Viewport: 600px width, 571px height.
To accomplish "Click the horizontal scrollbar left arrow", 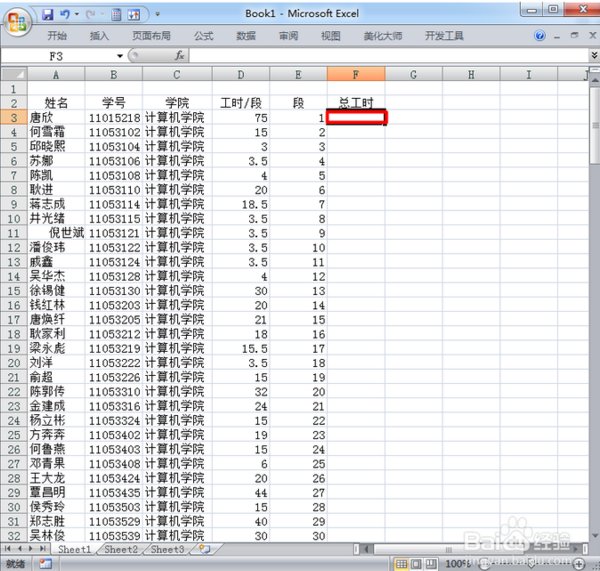I will tap(366, 550).
